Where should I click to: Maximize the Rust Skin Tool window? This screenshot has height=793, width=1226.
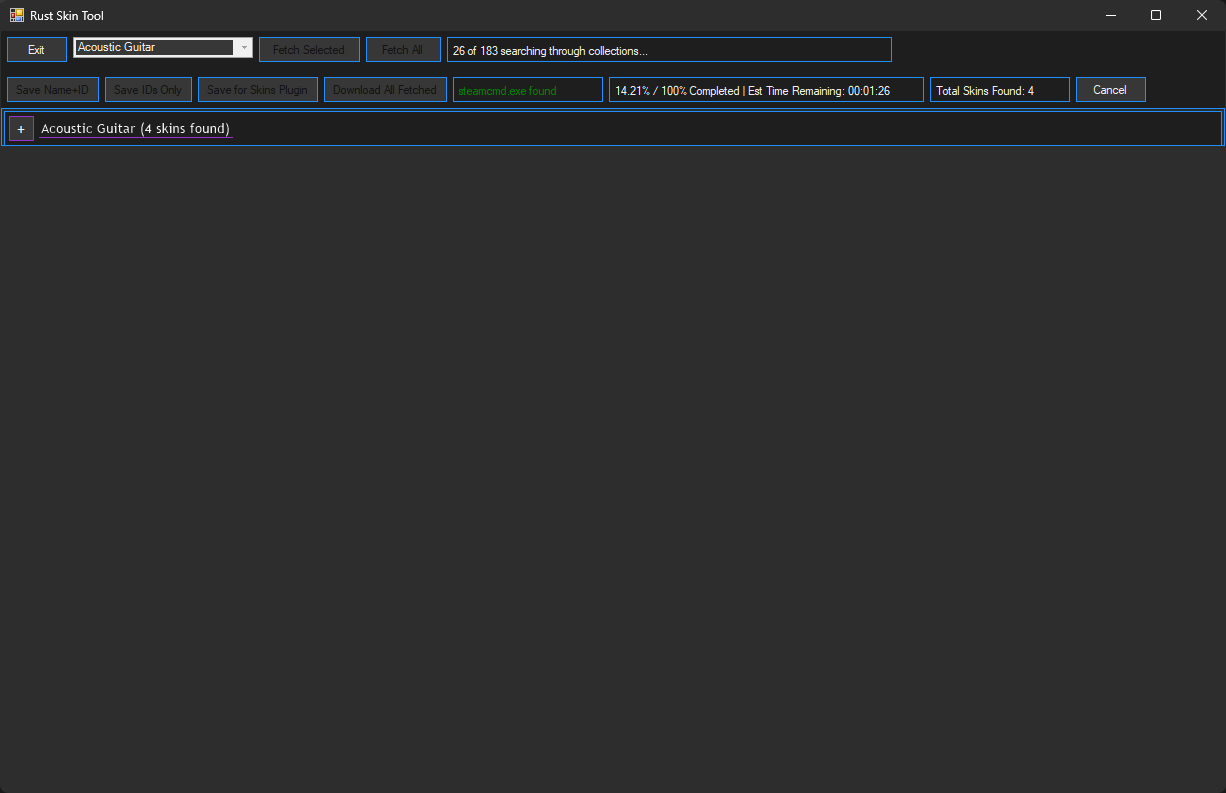click(x=1156, y=15)
